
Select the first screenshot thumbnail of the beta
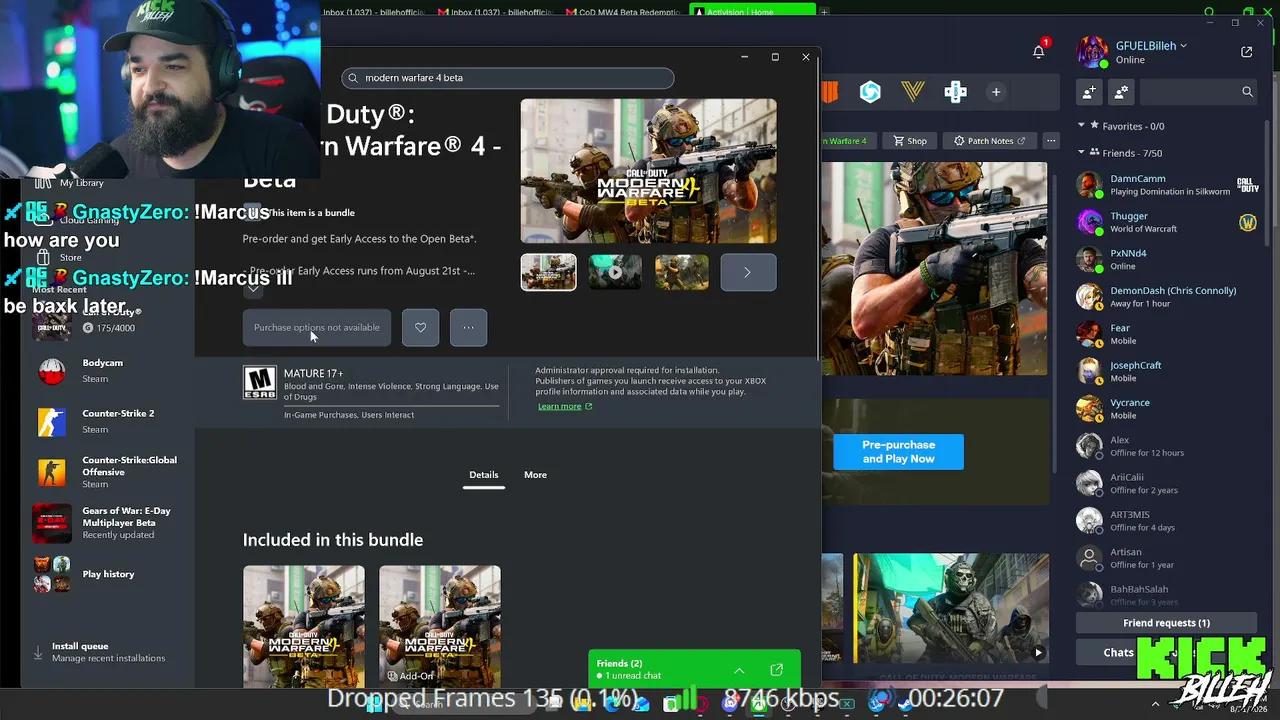click(548, 272)
